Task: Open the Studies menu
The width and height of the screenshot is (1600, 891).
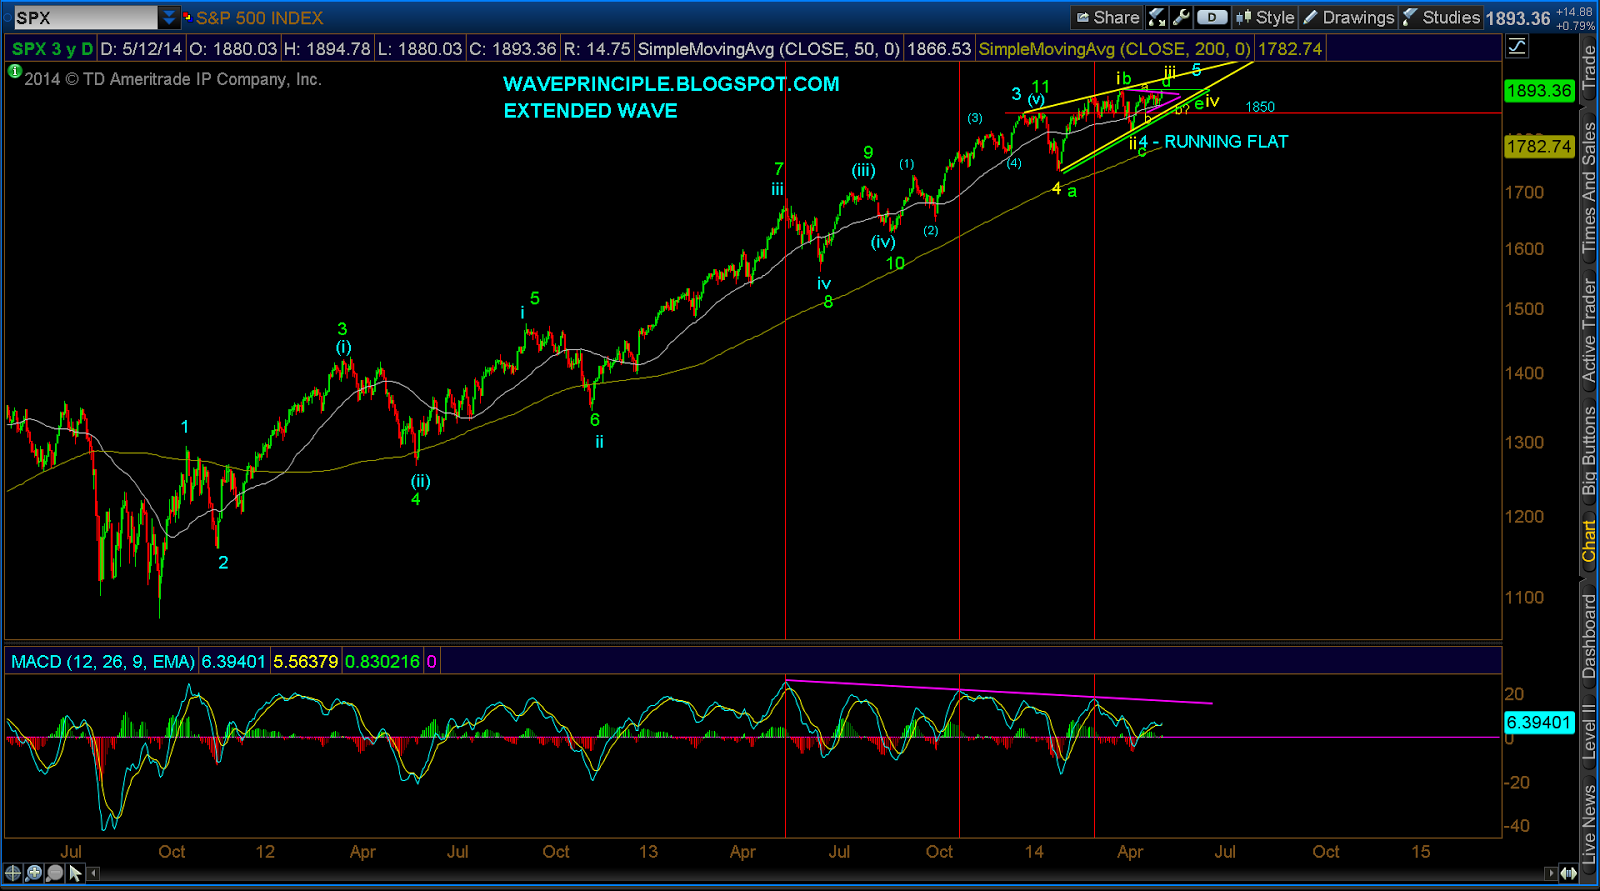Action: pyautogui.click(x=1441, y=17)
